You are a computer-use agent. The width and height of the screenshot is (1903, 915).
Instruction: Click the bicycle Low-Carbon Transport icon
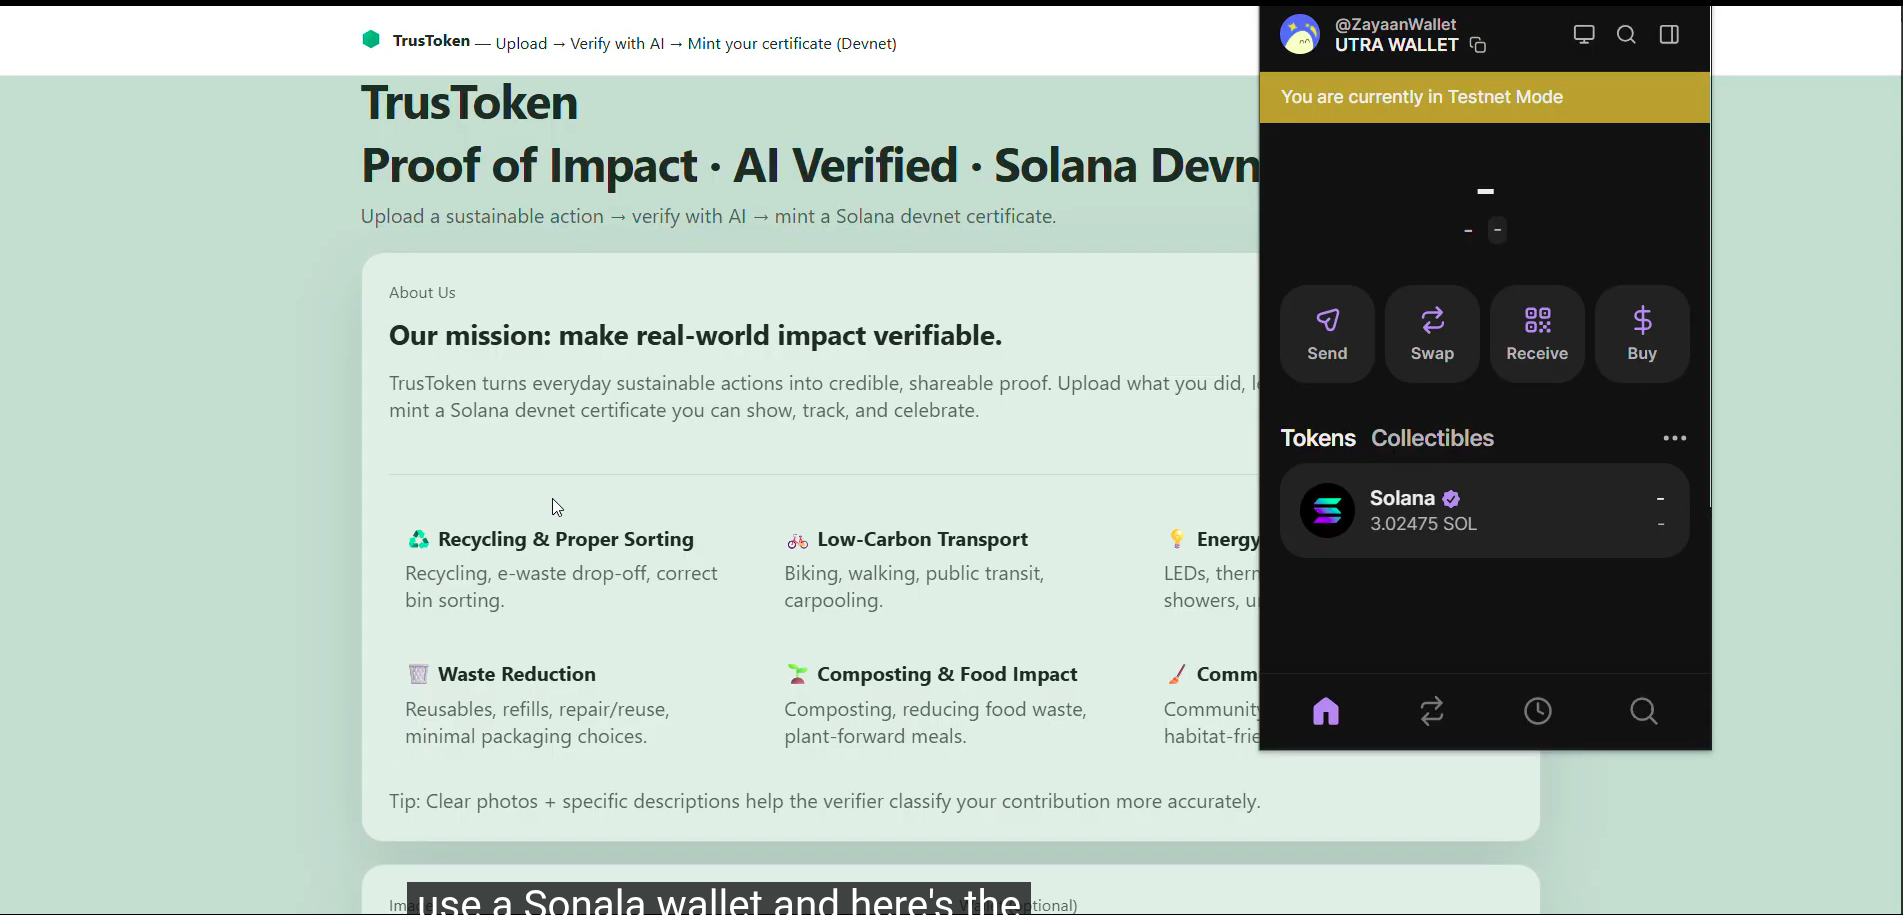point(797,540)
